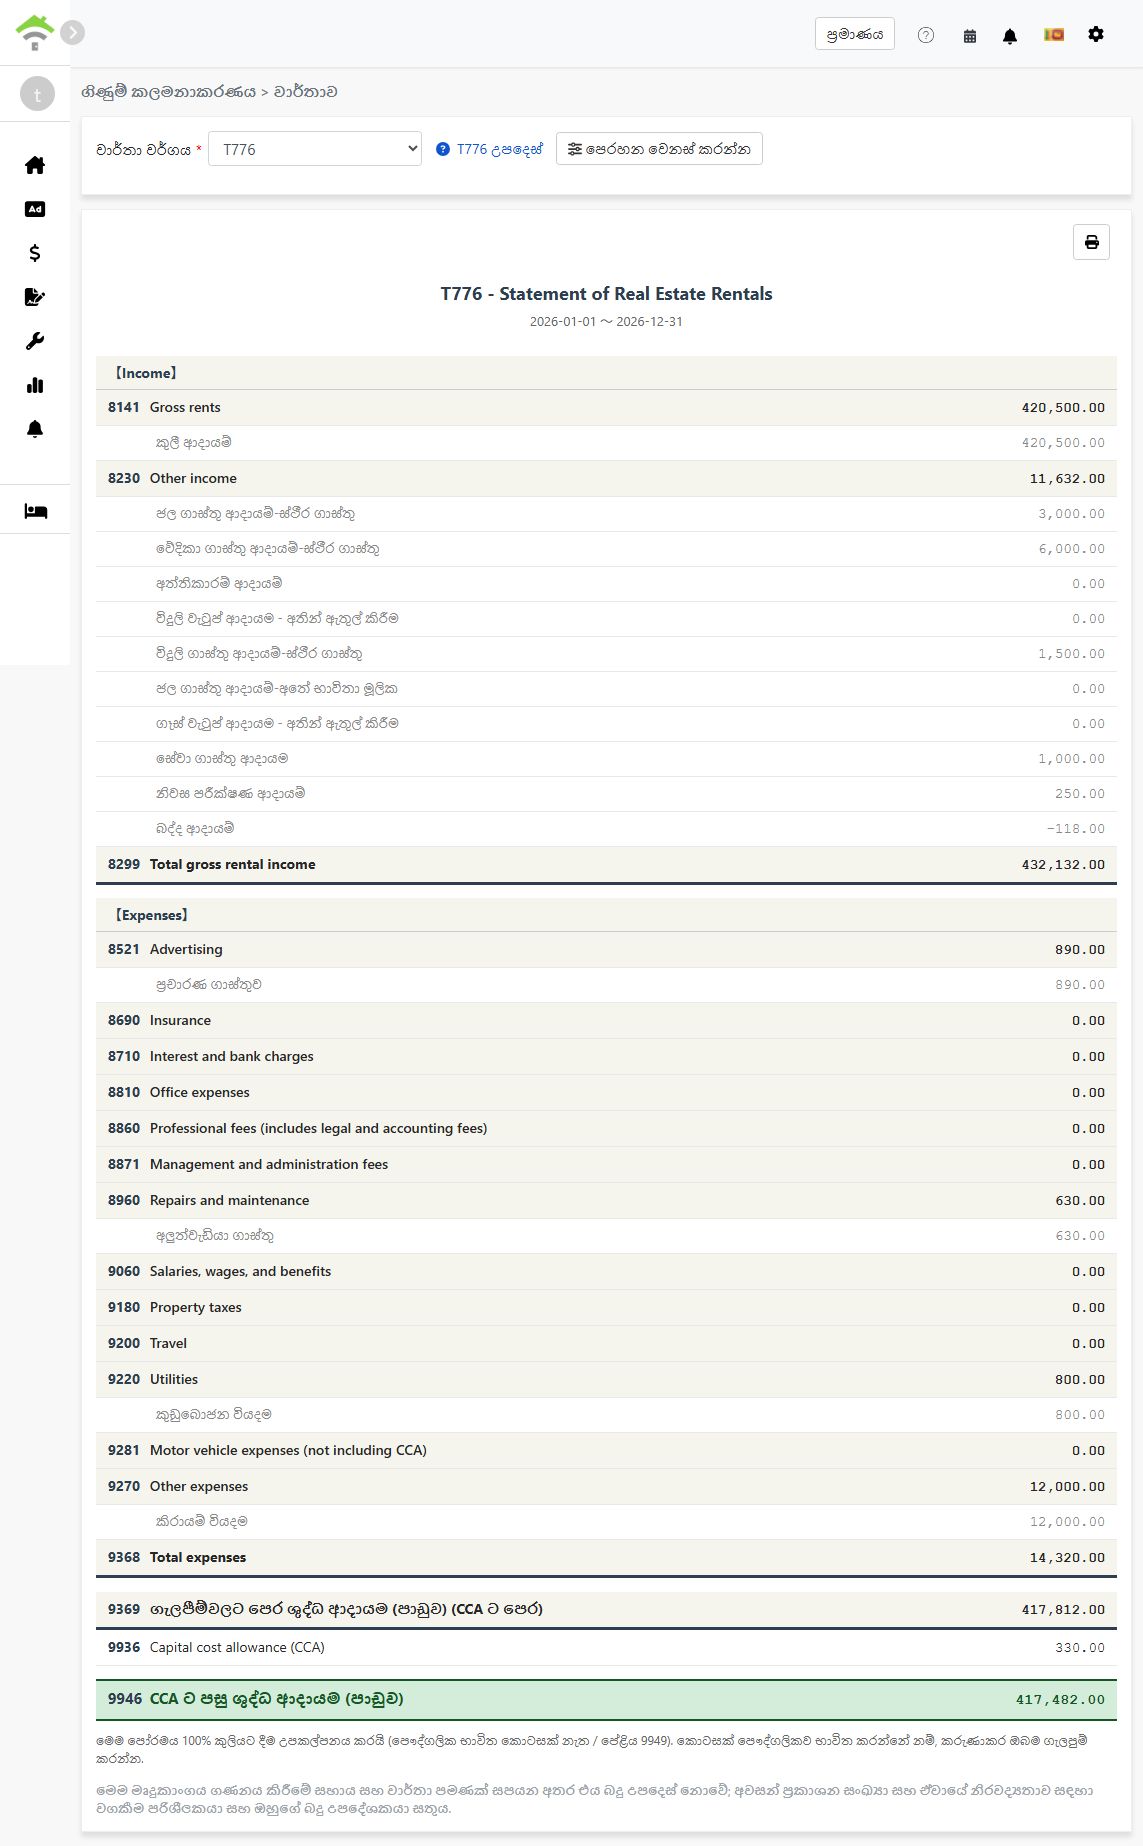Select the 8690 Insurance row
The width and height of the screenshot is (1143, 1846).
coord(606,1020)
